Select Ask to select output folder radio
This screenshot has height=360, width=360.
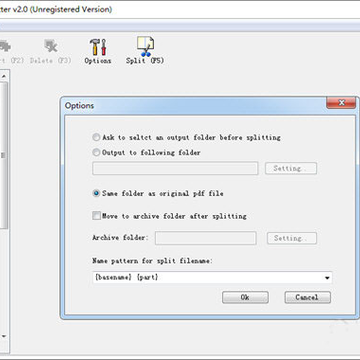(96, 137)
